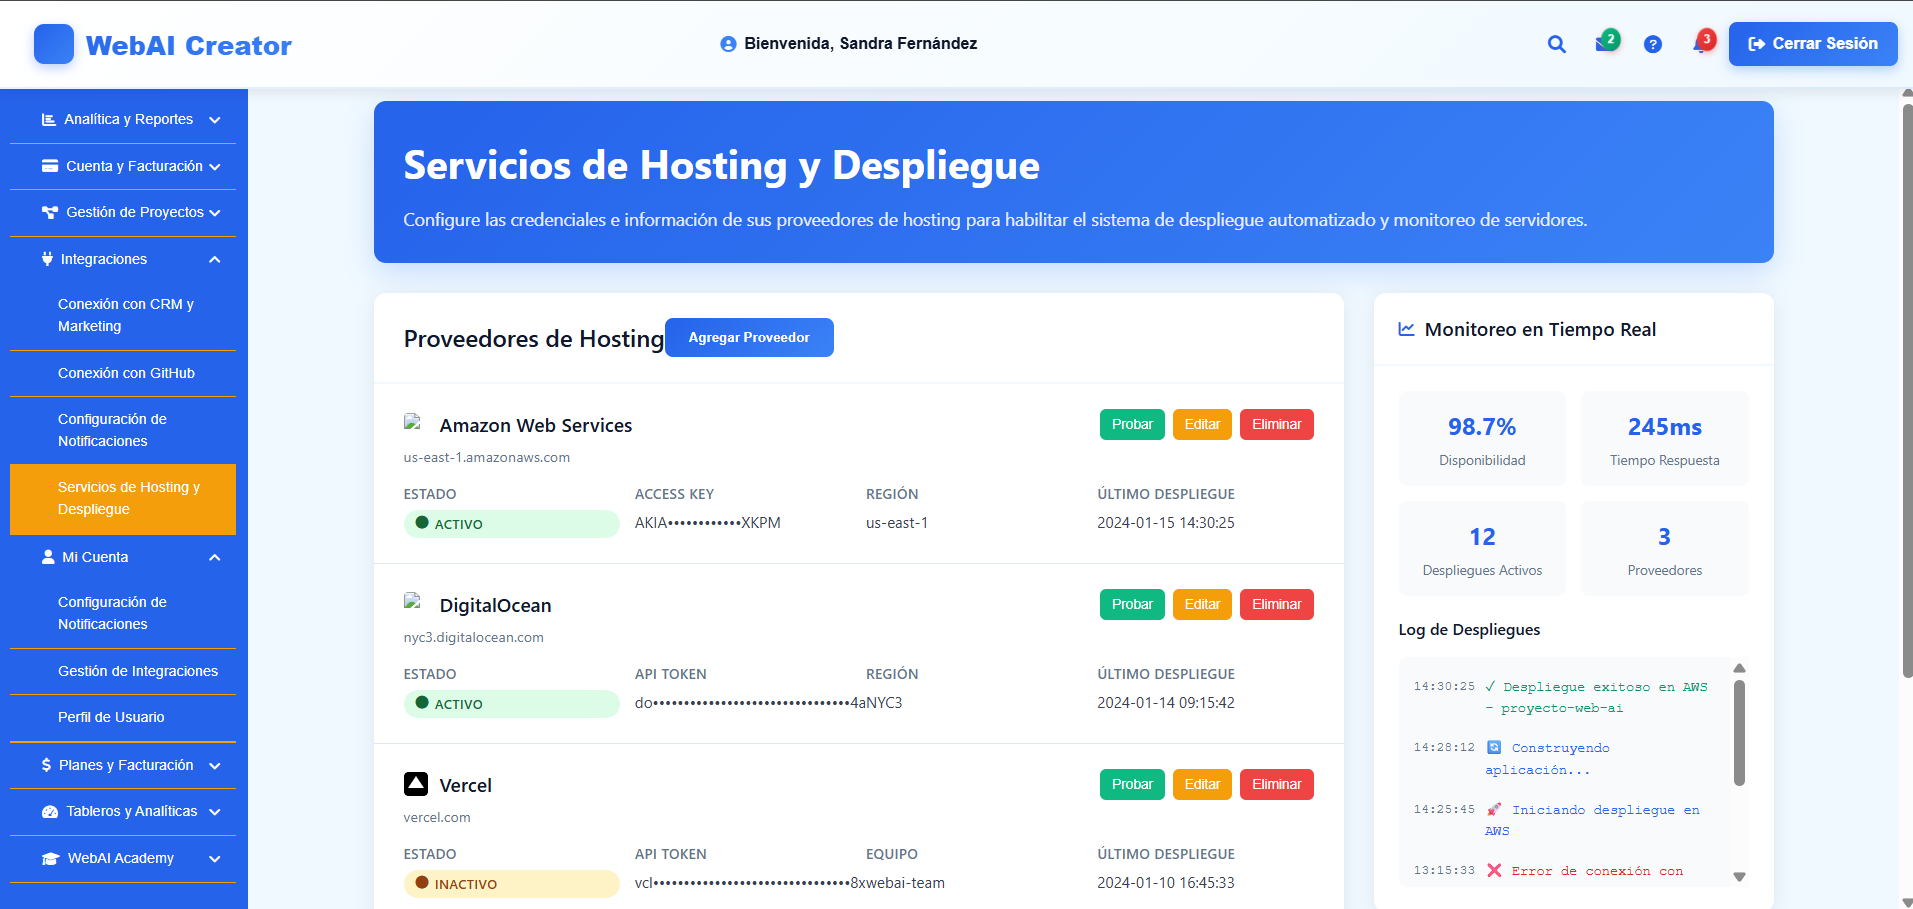Click the user avatar icon beside Bienvenida
The height and width of the screenshot is (909, 1913).
click(x=728, y=44)
